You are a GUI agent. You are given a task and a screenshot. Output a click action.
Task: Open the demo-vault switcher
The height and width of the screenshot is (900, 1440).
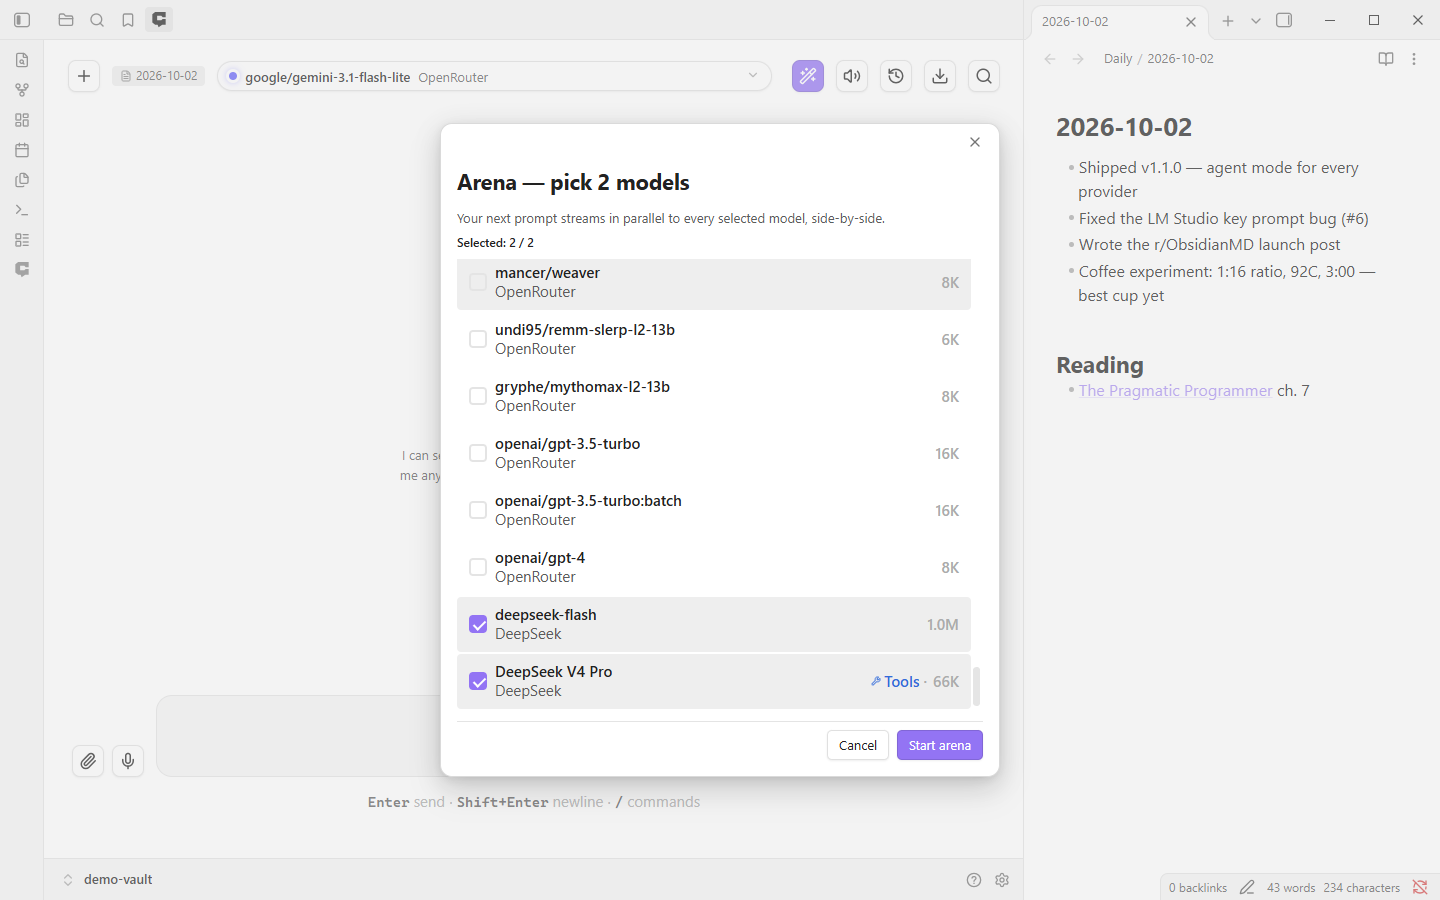click(x=108, y=880)
